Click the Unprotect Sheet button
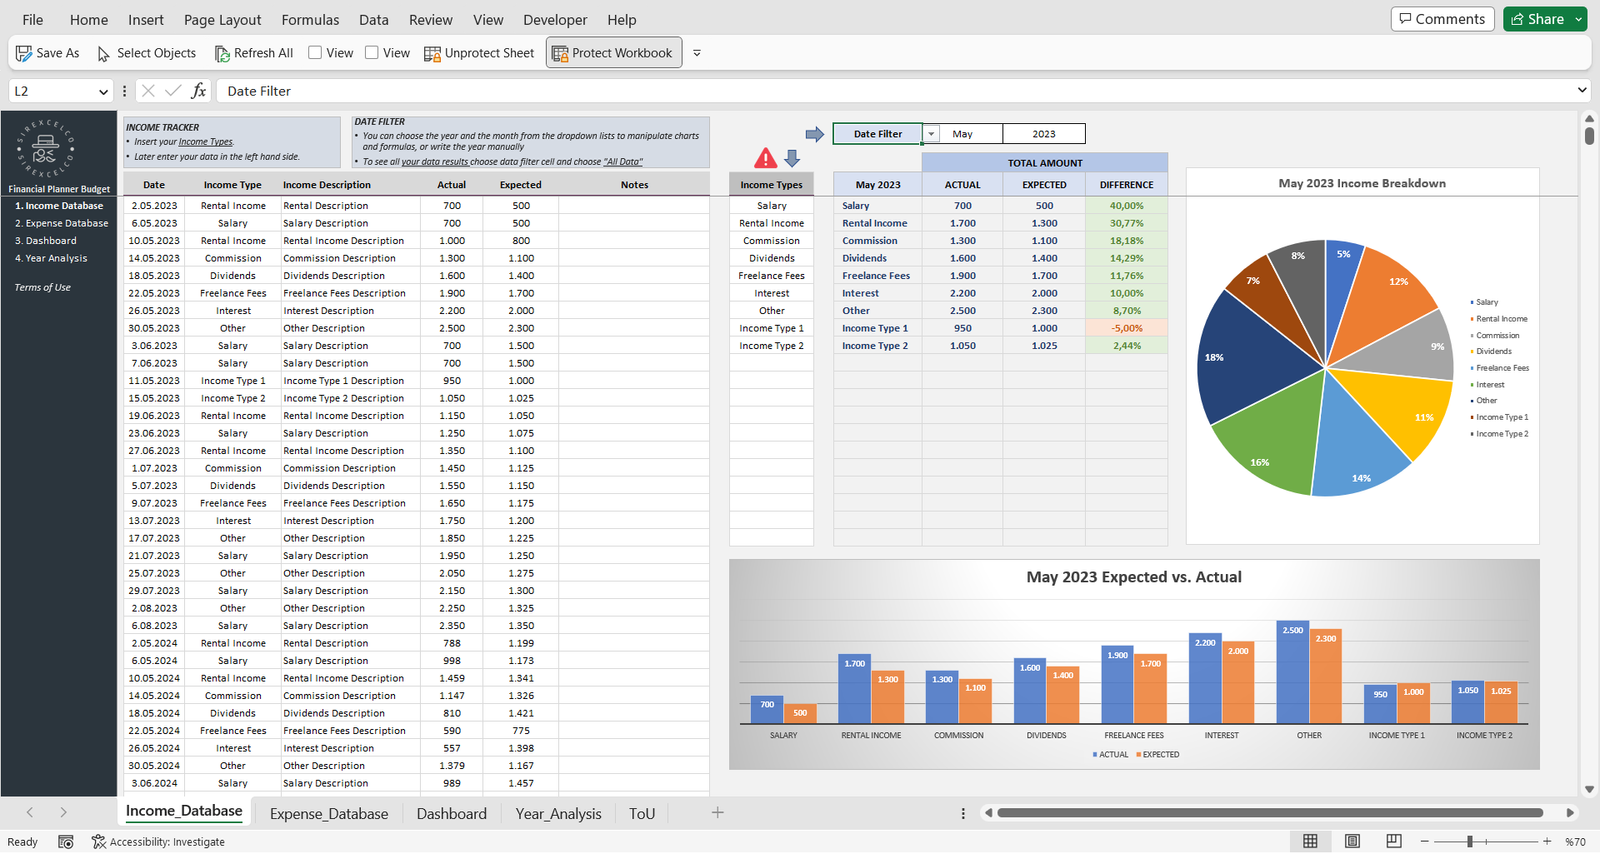The height and width of the screenshot is (853, 1600). point(479,53)
